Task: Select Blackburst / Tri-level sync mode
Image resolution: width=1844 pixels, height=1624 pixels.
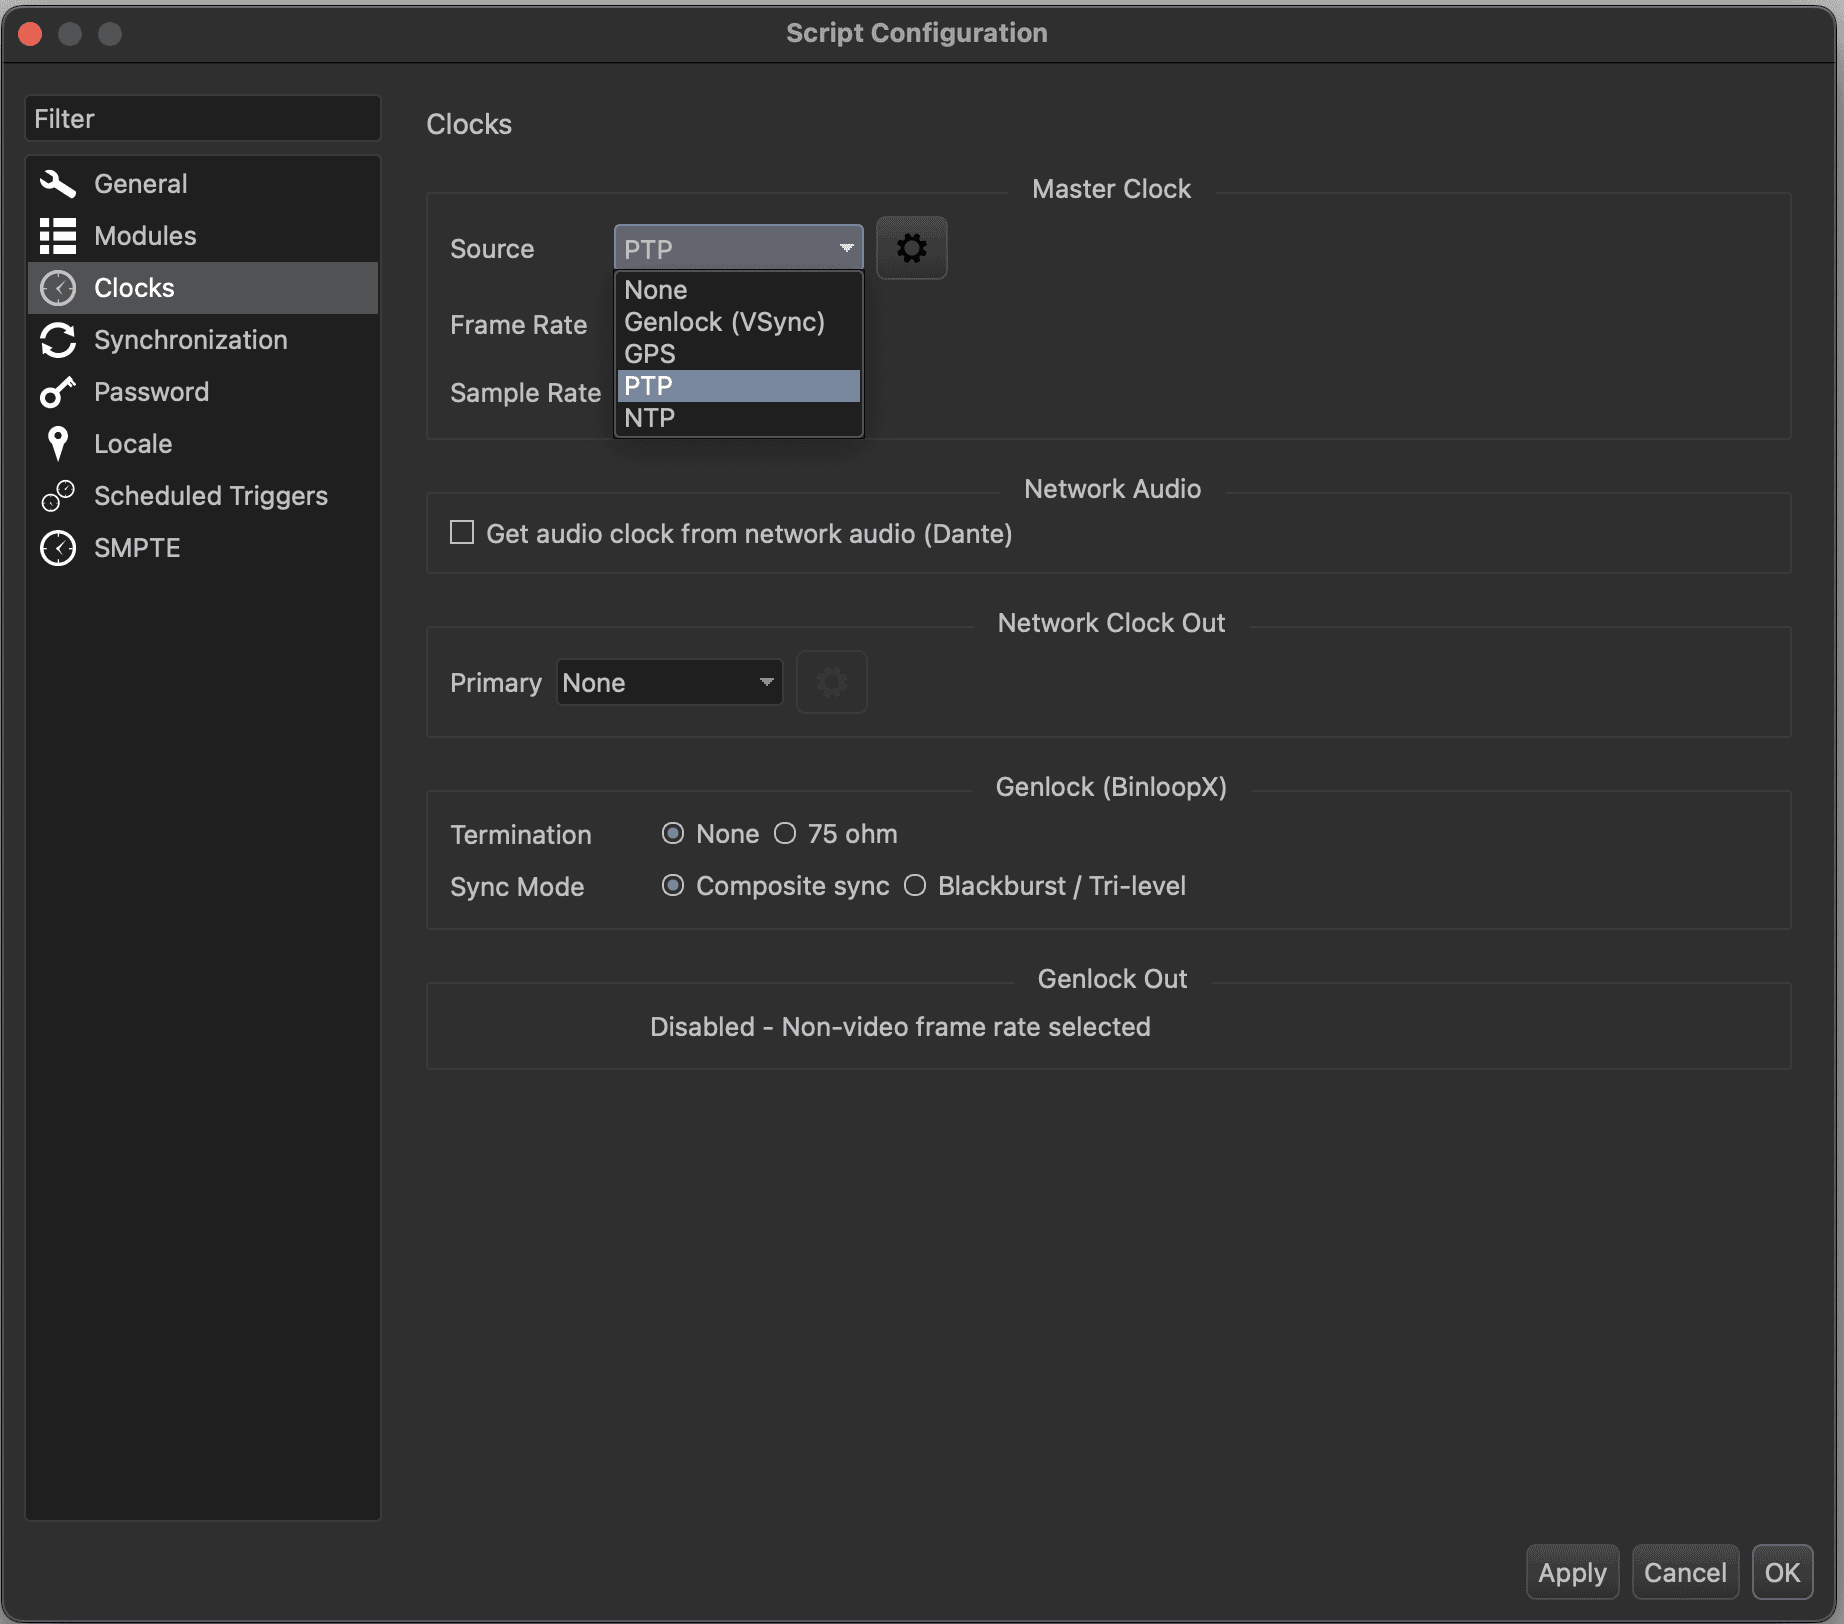Action: tap(915, 886)
